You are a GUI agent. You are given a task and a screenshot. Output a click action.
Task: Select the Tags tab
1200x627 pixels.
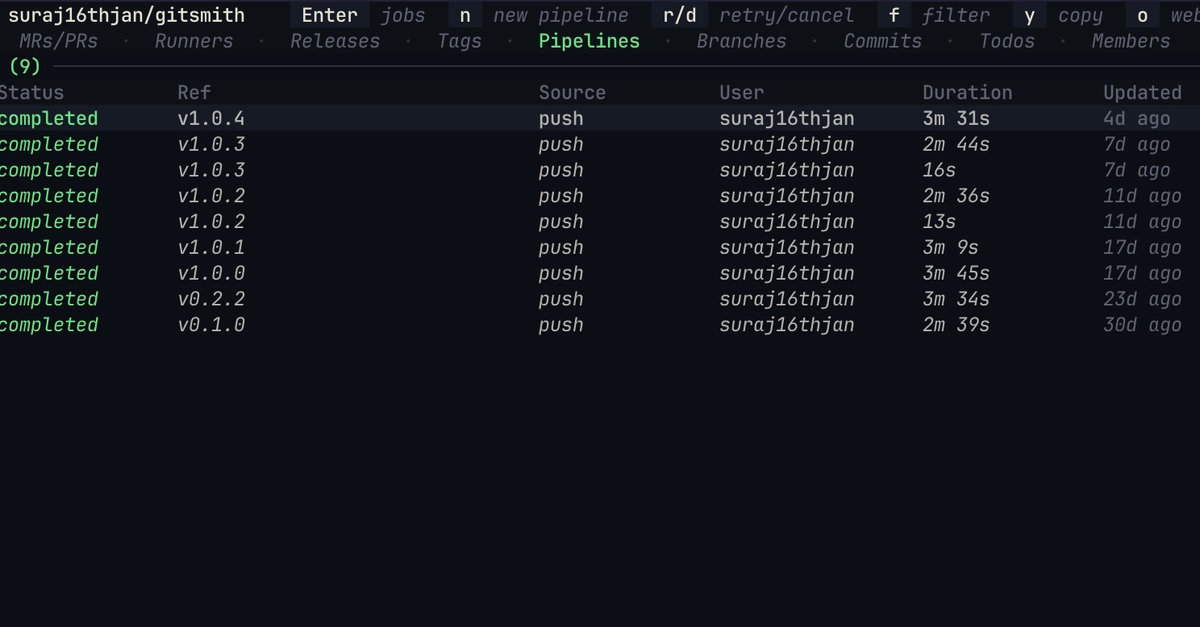(x=460, y=41)
